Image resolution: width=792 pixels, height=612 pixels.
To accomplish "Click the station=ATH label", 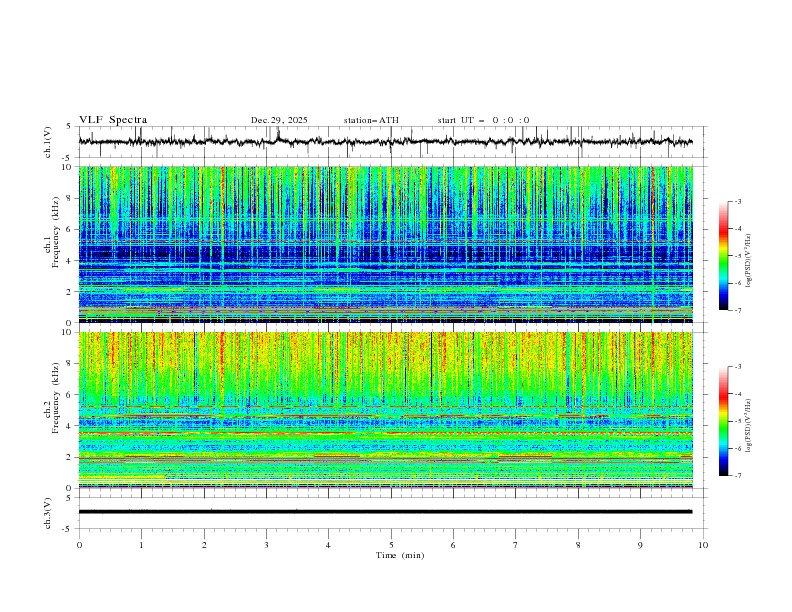I will (371, 120).
